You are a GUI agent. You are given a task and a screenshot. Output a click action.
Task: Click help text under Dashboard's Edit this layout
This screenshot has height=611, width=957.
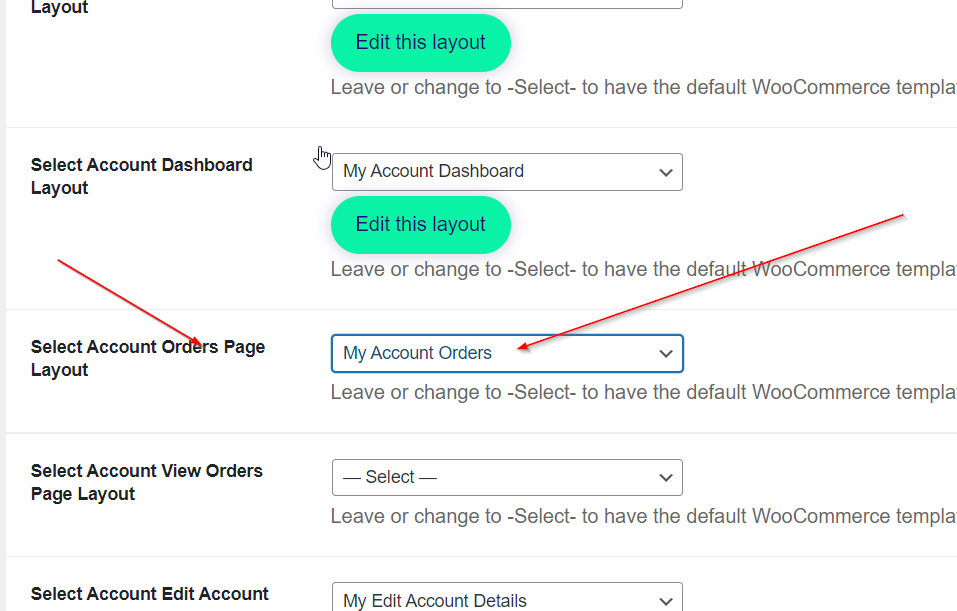(x=642, y=270)
